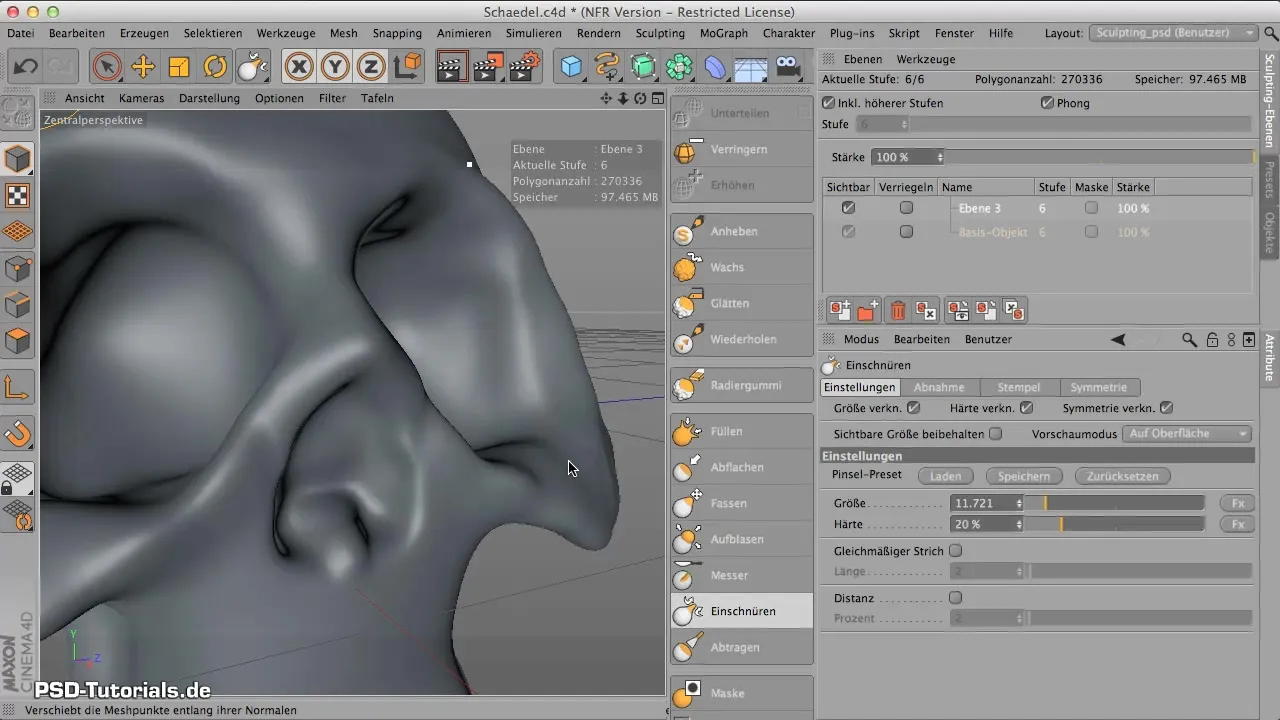Toggle X axis lock
The height and width of the screenshot is (720, 1280).
click(x=298, y=67)
